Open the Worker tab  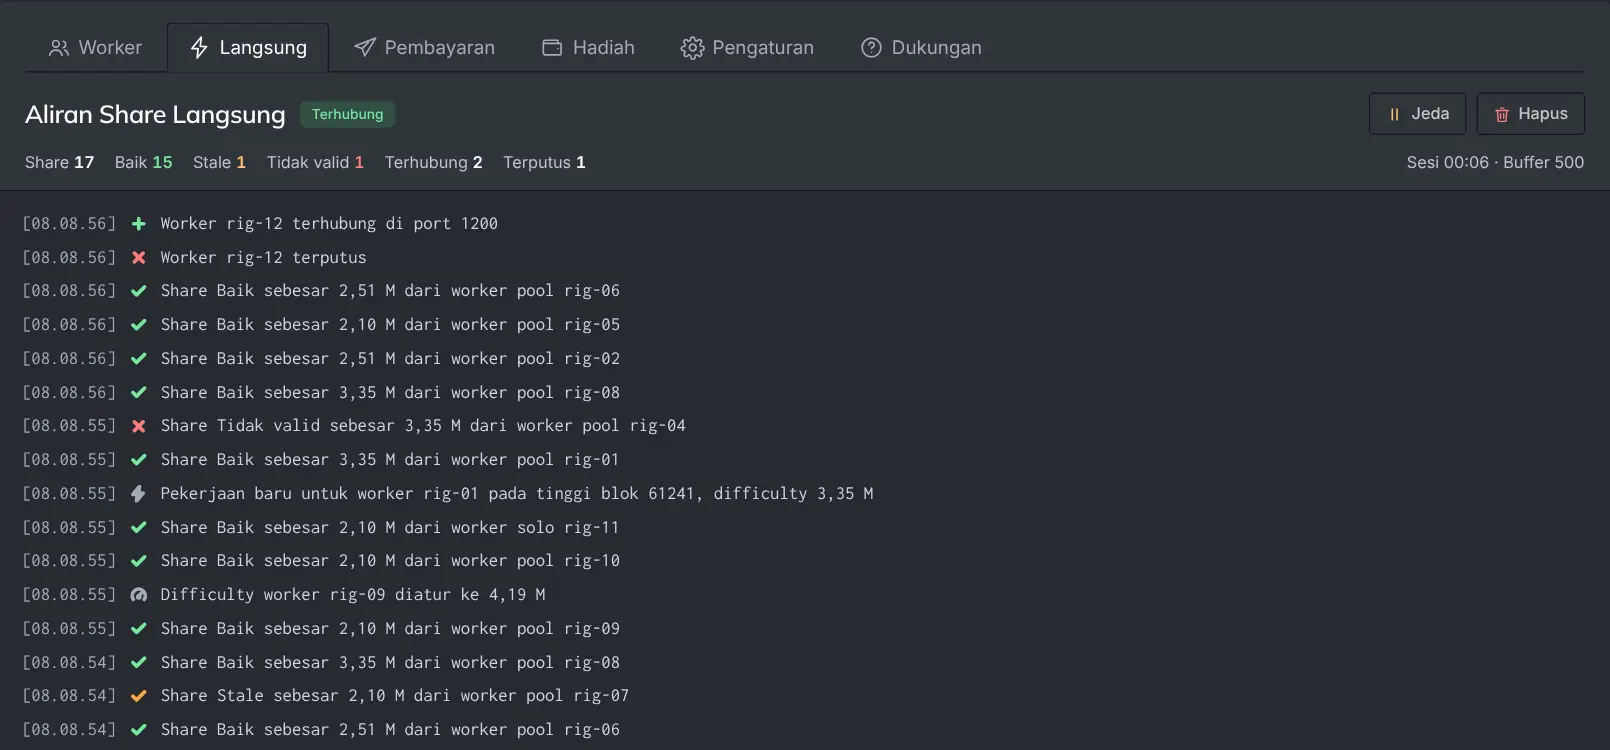[x=96, y=48]
